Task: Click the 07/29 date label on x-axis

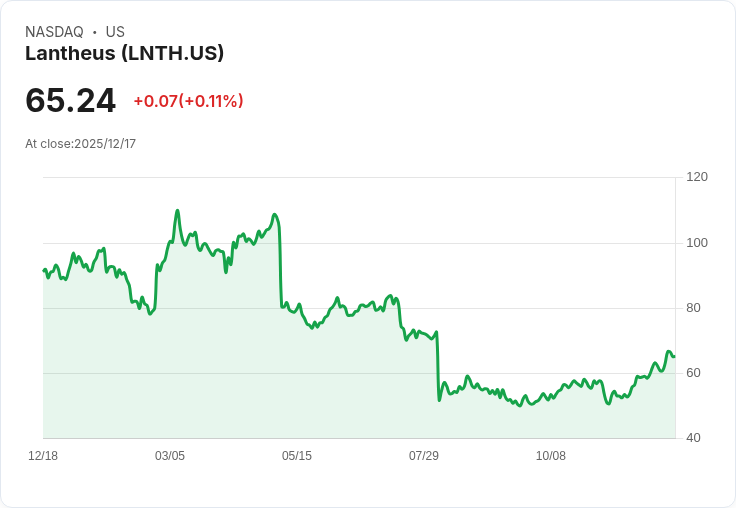Action: click(424, 456)
